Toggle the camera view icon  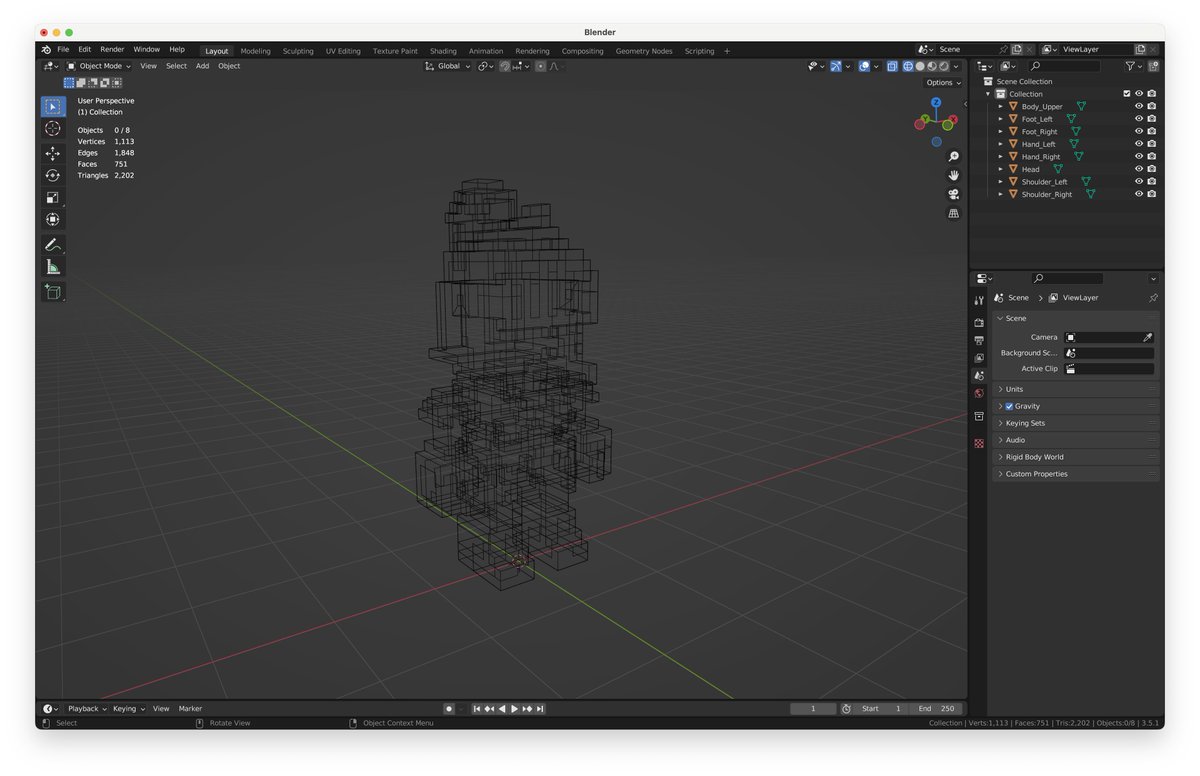click(953, 194)
